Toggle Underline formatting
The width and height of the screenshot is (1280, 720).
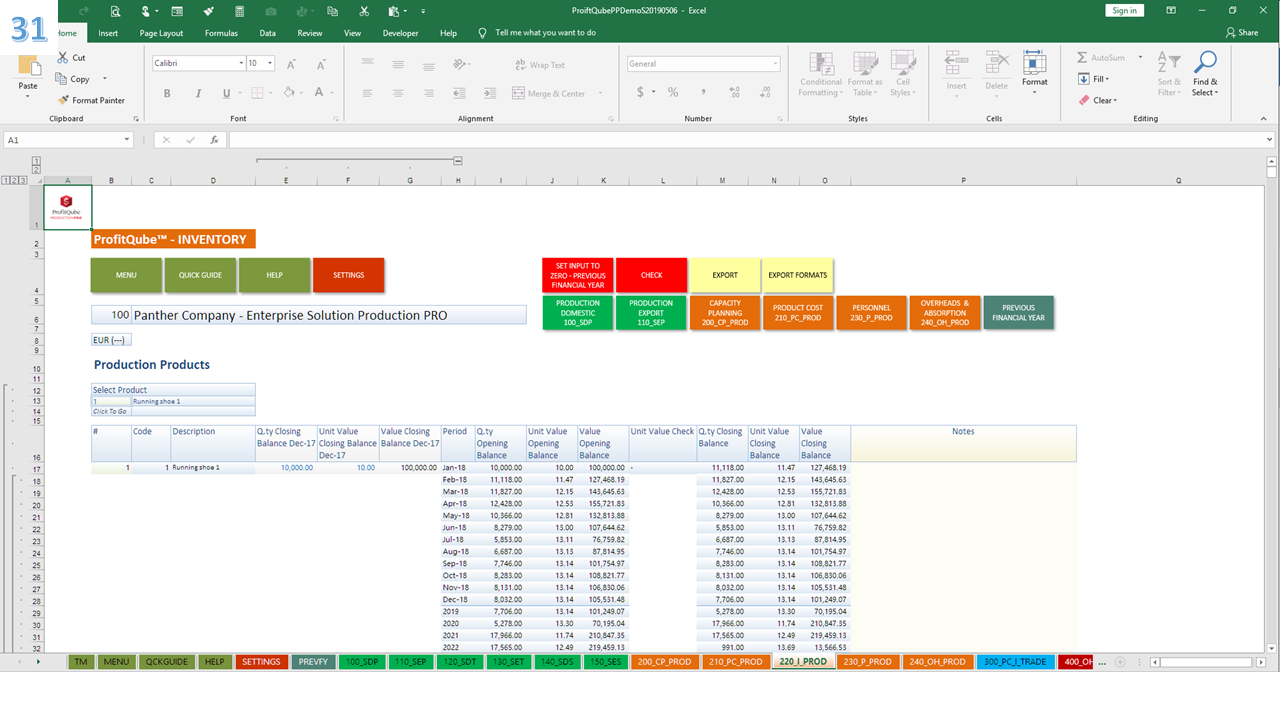[226, 93]
